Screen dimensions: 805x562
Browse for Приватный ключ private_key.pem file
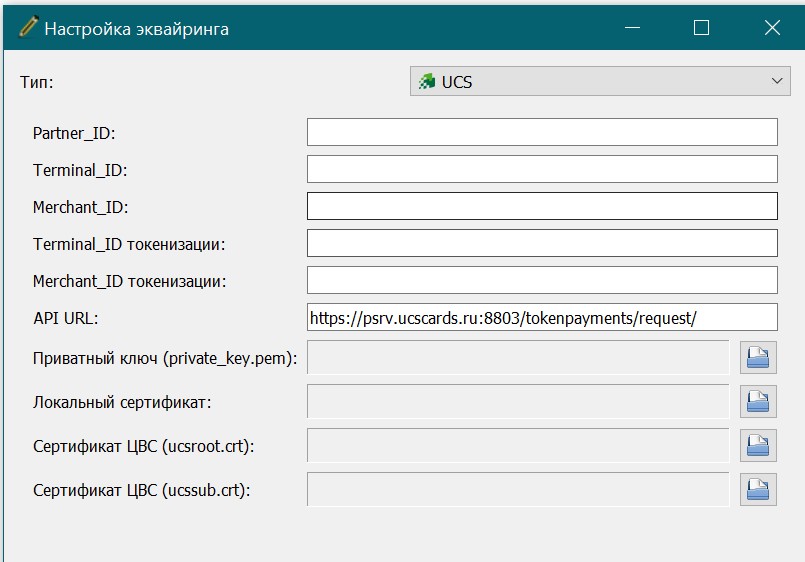coord(758,357)
